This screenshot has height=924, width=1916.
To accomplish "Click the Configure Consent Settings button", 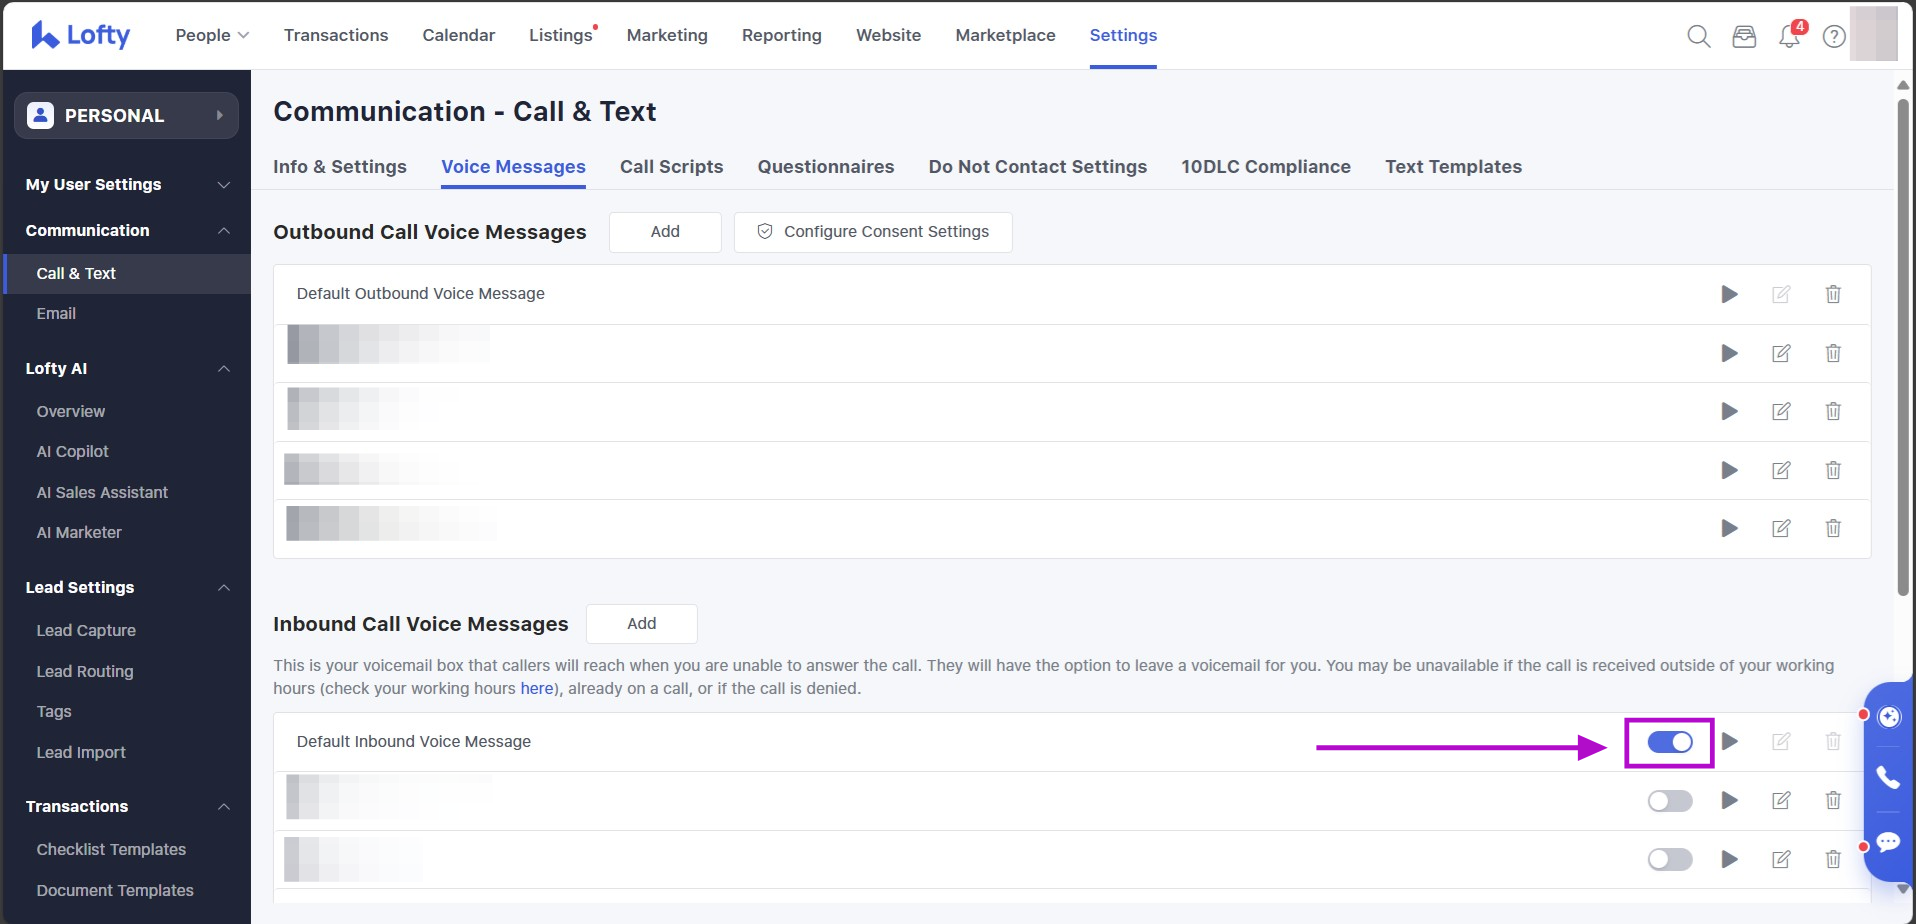I will [x=873, y=232].
